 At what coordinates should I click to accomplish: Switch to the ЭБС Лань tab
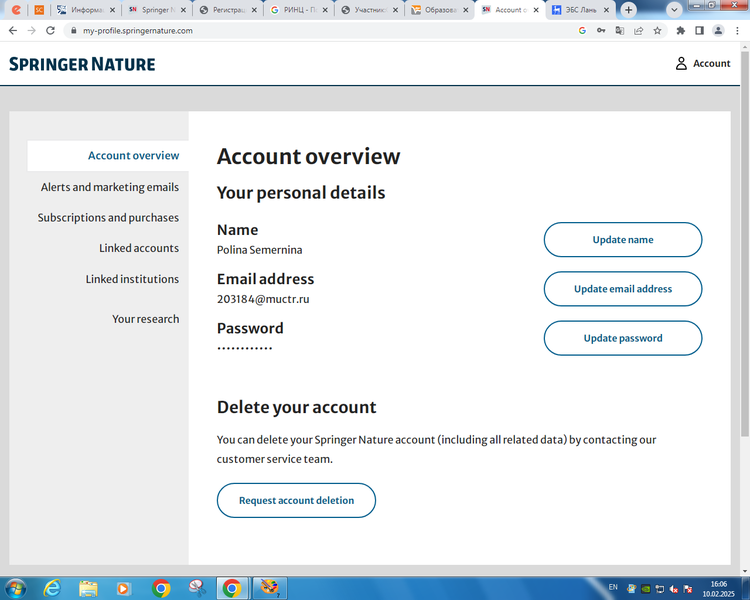[x=581, y=10]
